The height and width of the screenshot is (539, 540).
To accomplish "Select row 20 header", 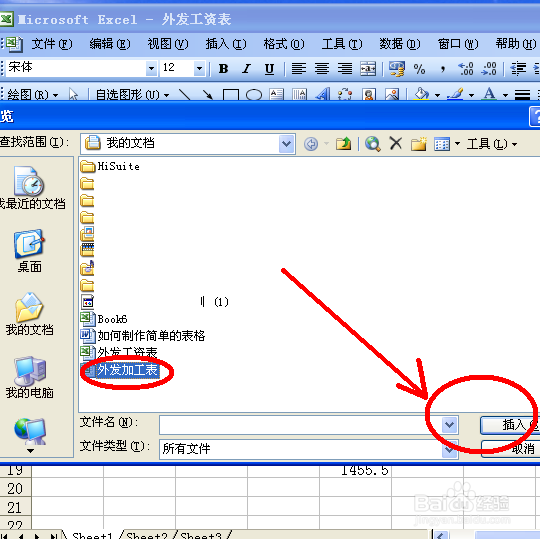I will click(x=15, y=488).
